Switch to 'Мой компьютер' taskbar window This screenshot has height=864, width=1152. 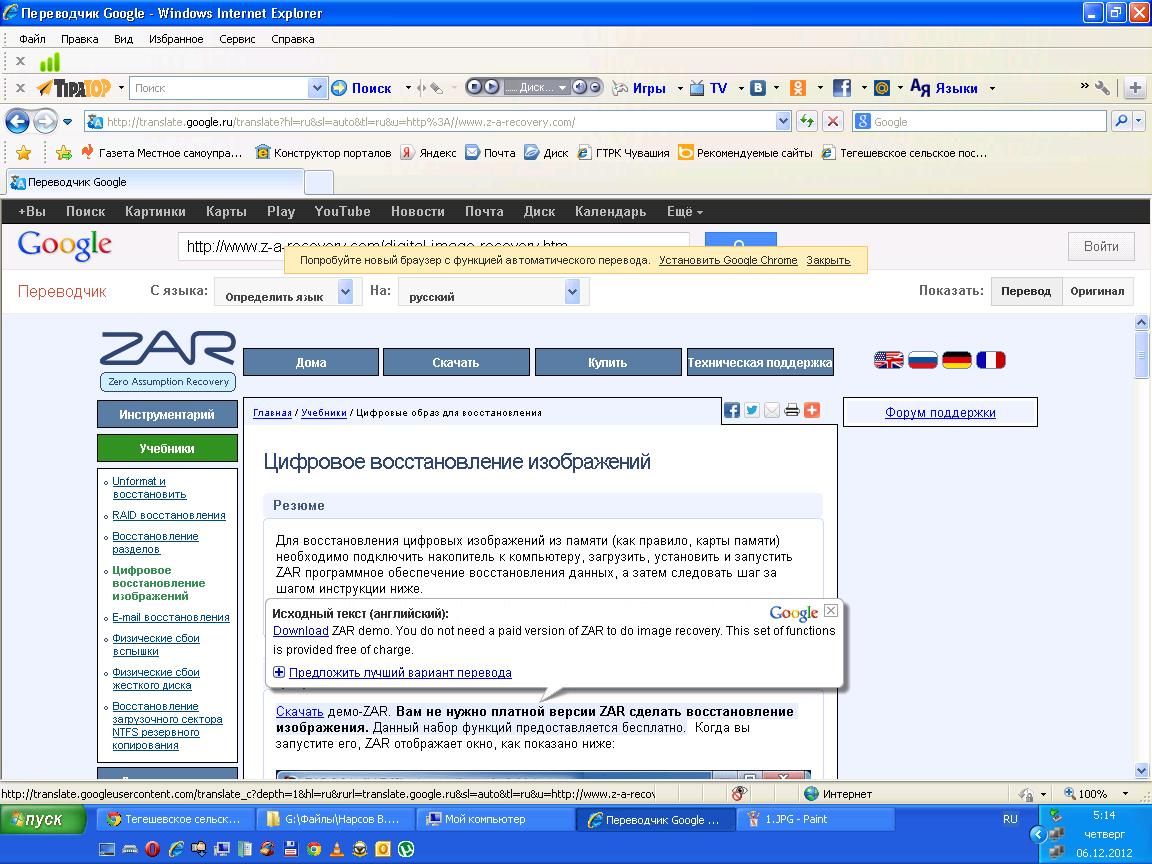tap(494, 819)
